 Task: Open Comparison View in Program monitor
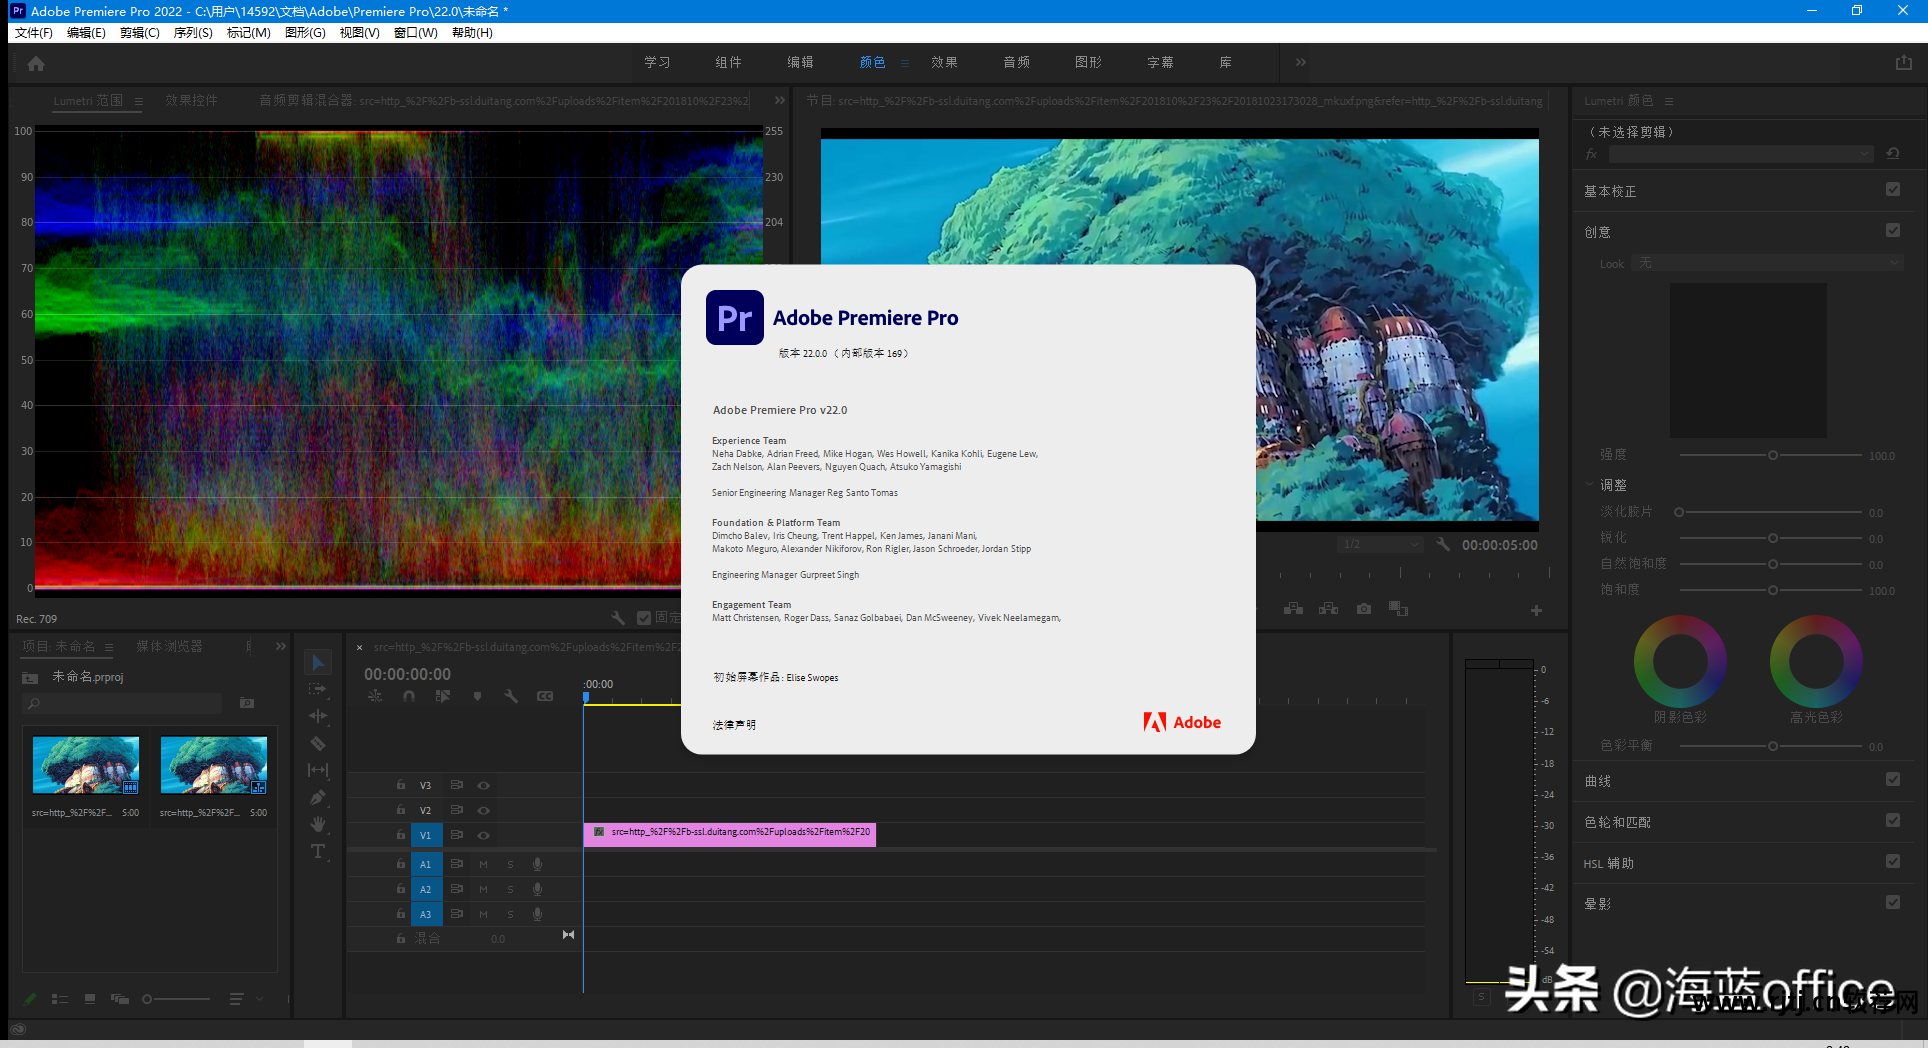click(1398, 609)
